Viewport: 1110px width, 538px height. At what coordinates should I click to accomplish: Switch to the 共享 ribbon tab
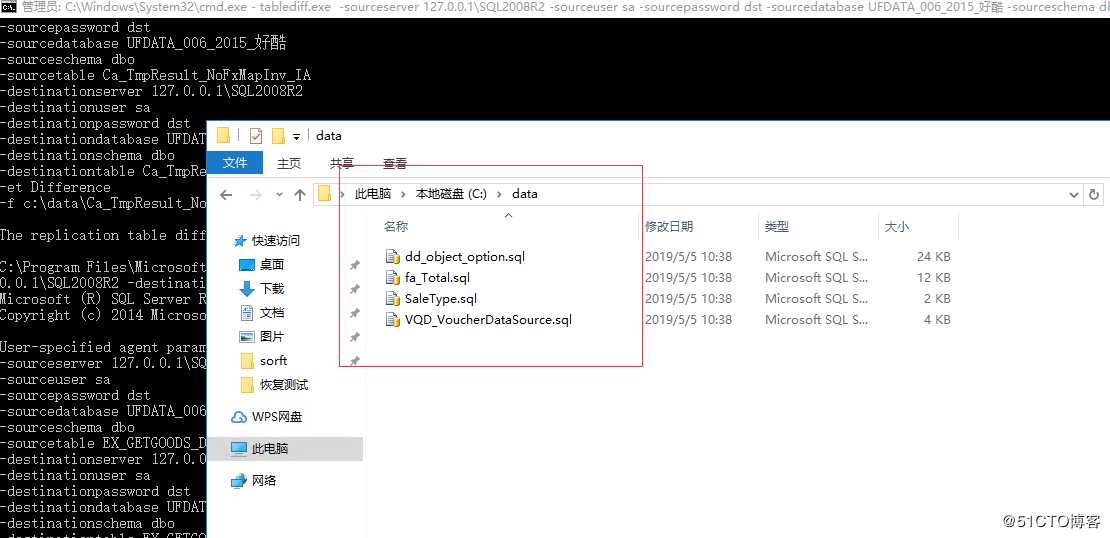pyautogui.click(x=342, y=164)
